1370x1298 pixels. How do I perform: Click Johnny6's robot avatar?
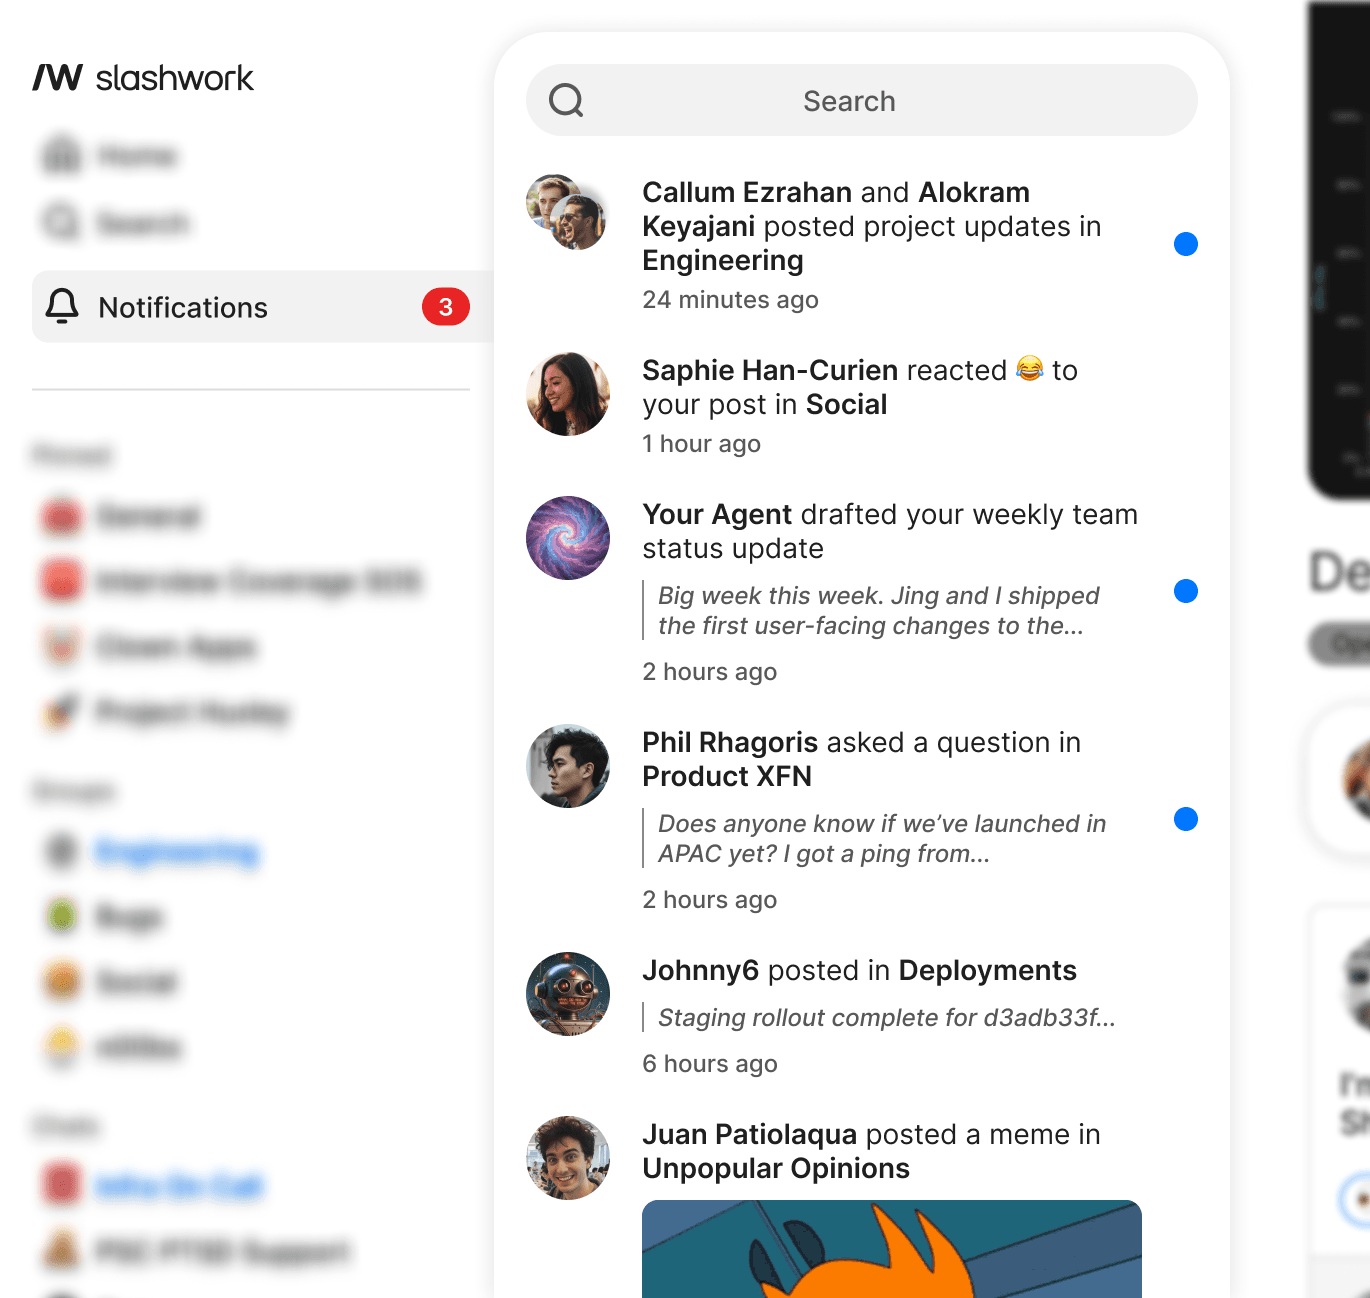[x=567, y=994]
